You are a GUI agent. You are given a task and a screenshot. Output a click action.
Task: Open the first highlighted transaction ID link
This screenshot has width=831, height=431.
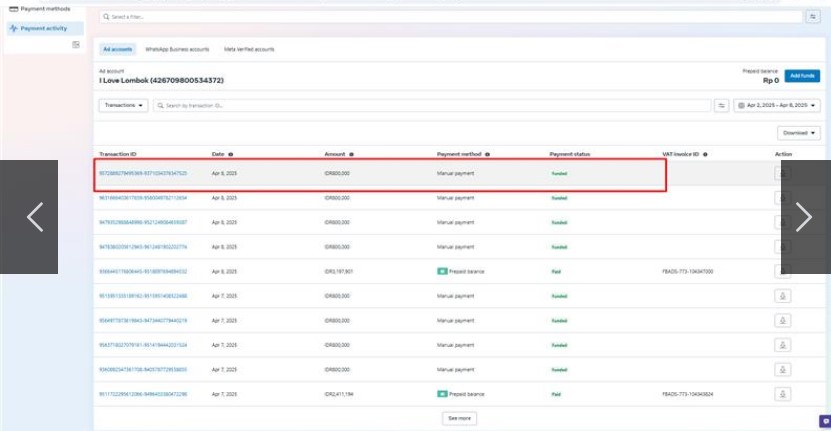pyautogui.click(x=143, y=173)
